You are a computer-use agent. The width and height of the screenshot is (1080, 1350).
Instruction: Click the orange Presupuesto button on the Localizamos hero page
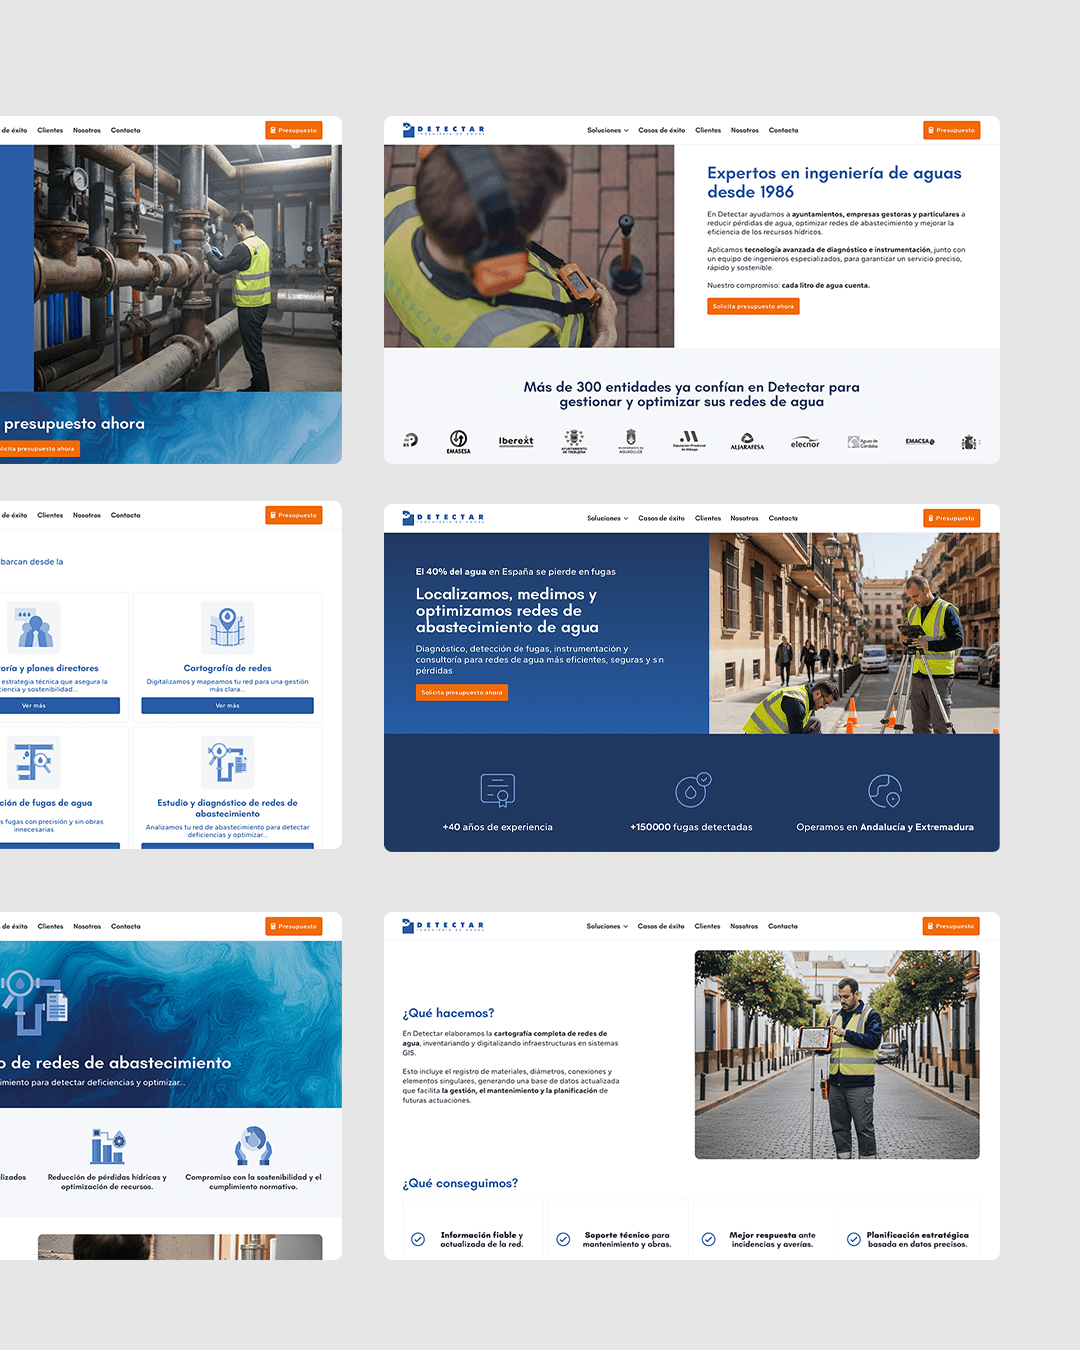(x=952, y=518)
